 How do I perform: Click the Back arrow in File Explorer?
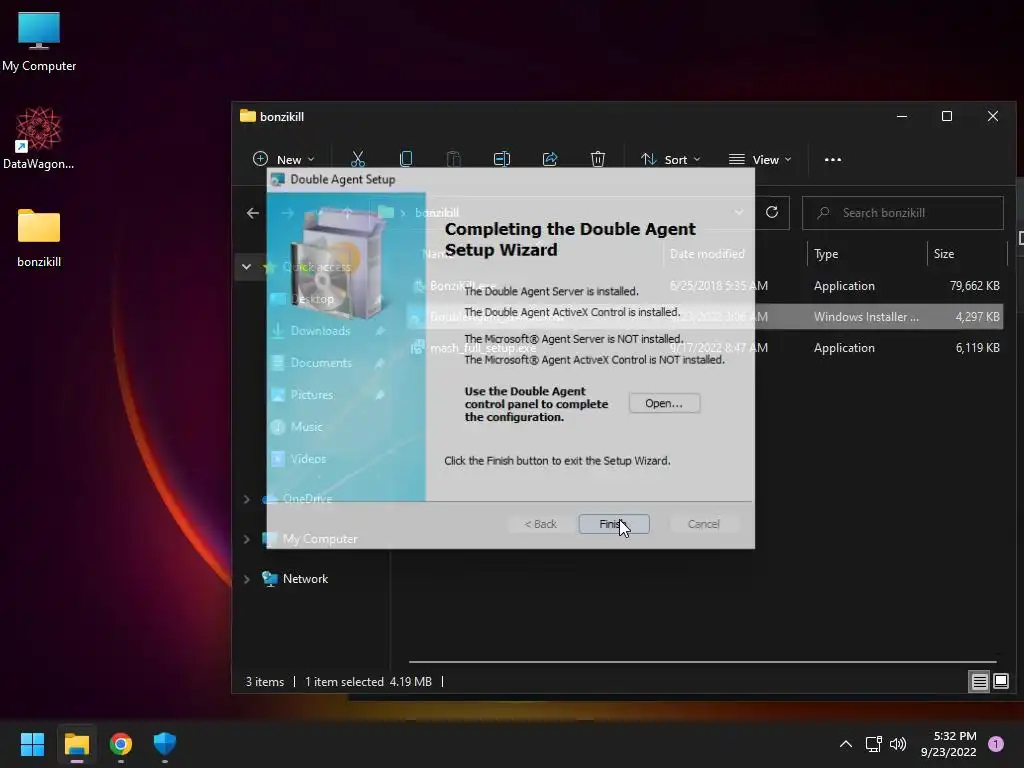coord(253,213)
